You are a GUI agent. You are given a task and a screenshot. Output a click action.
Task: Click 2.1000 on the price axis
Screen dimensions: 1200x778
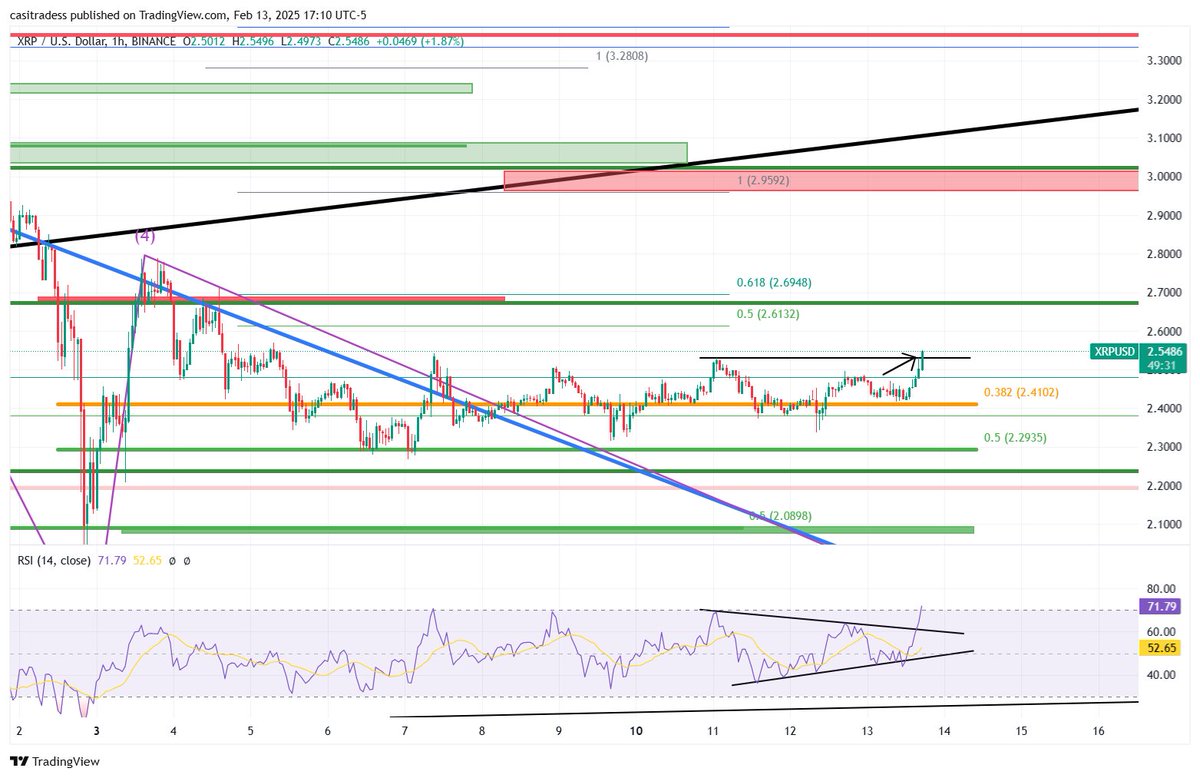1162,525
